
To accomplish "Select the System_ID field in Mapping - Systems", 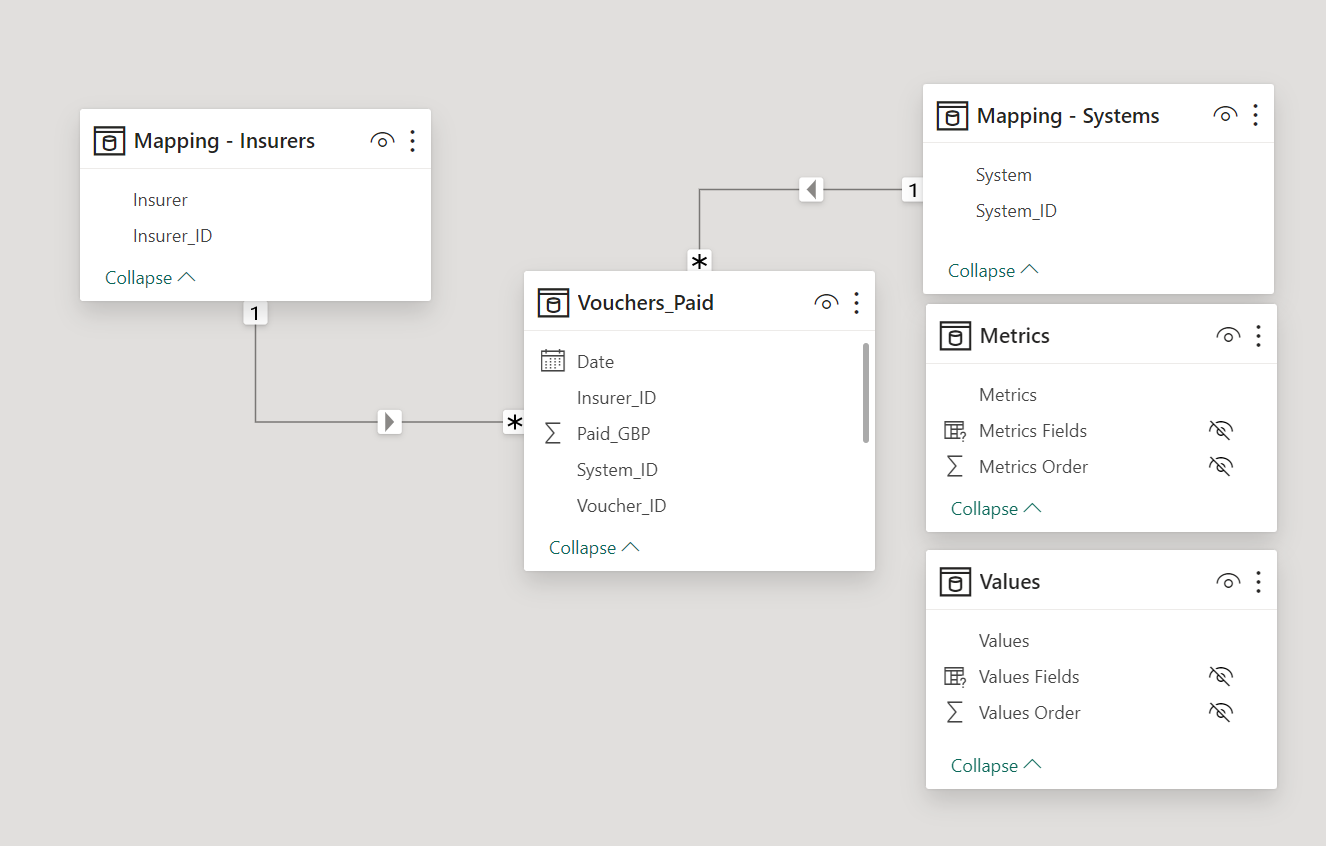I will [1098, 211].
